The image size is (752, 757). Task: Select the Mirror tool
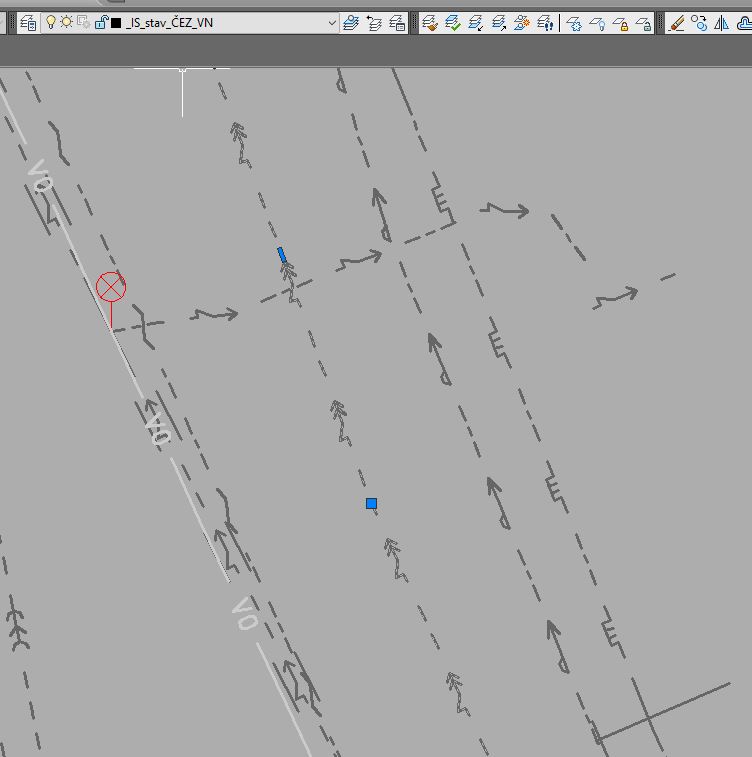(722, 23)
